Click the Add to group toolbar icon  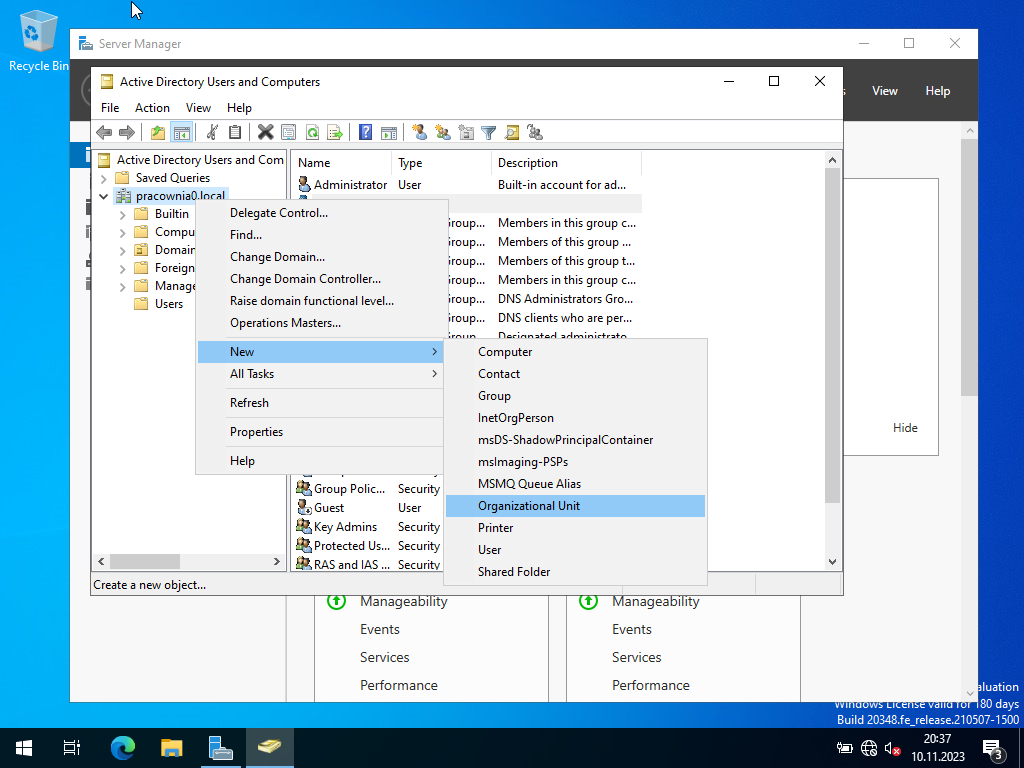coord(535,133)
